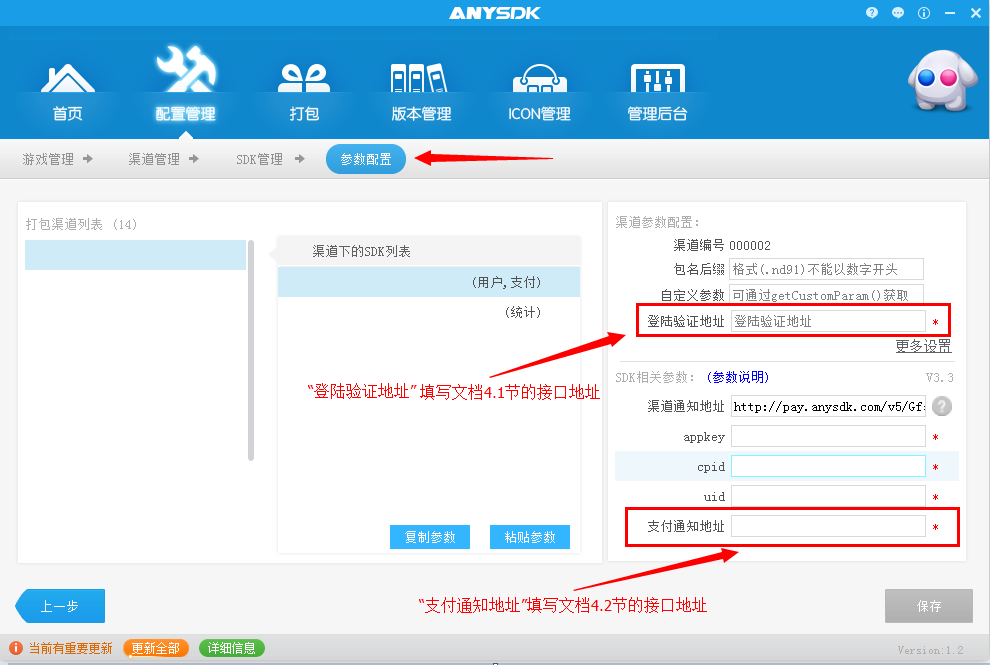This screenshot has width=990, height=665.
Task: Open the feedback chat bubble icon
Action: (898, 13)
